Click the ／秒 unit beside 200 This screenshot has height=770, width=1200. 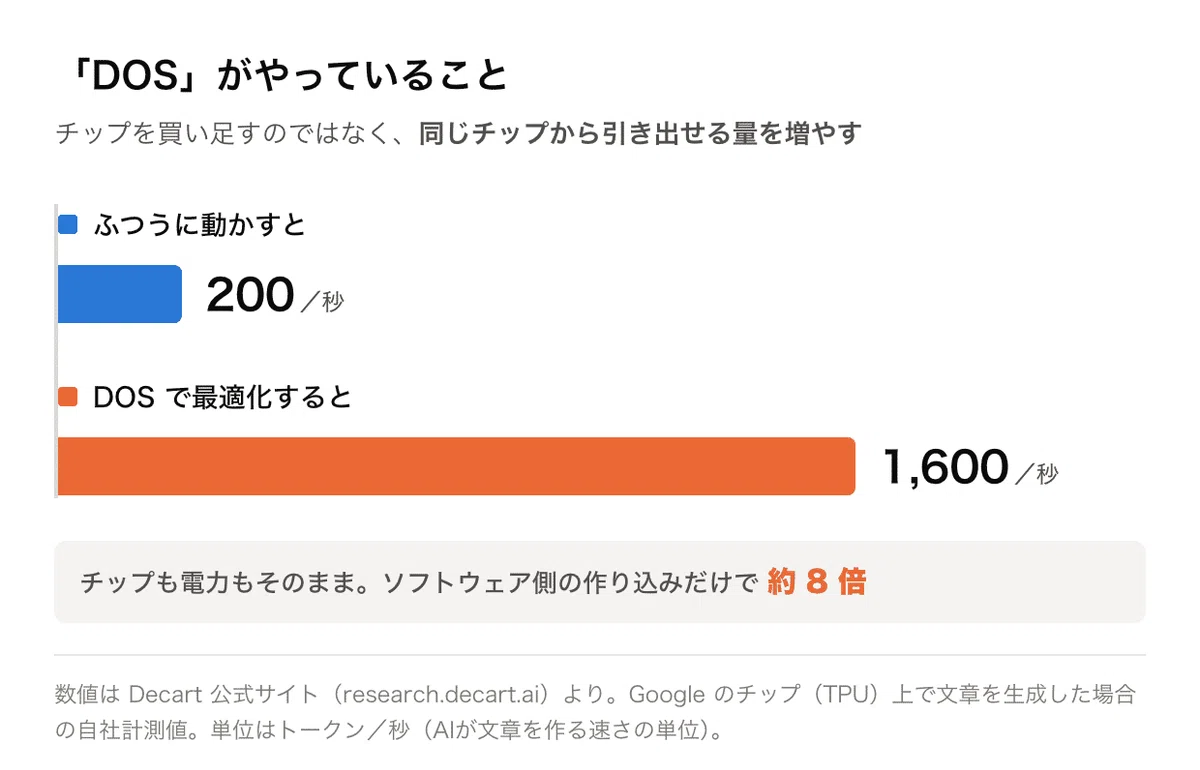[322, 301]
